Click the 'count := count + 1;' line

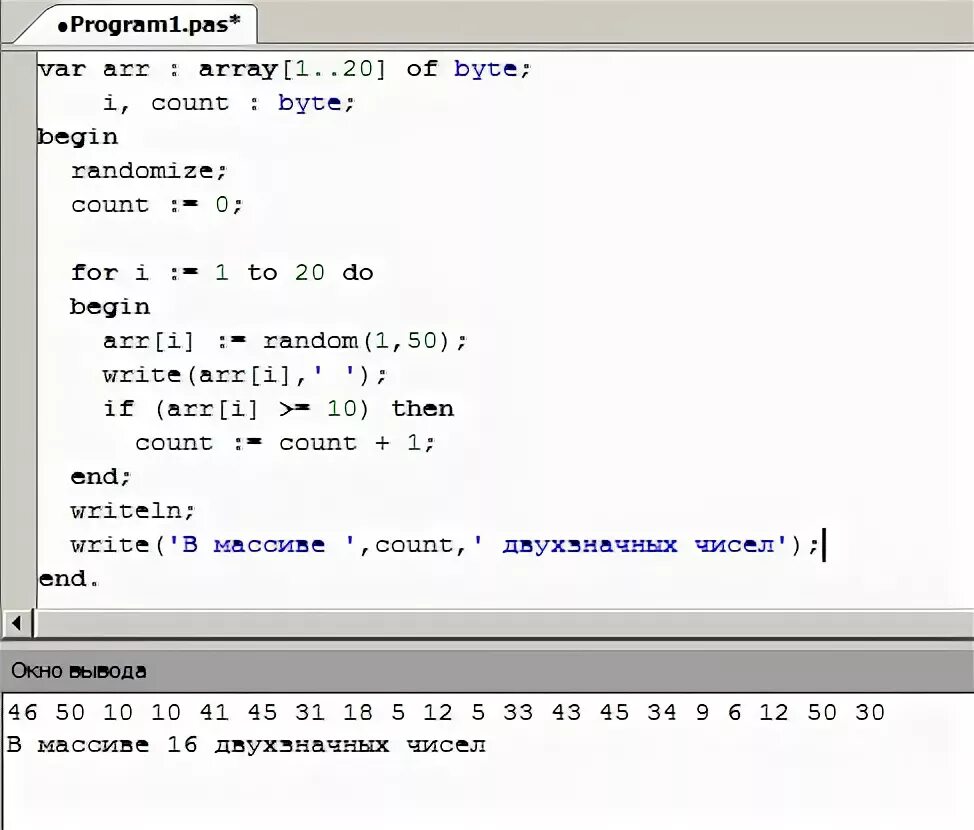[x=285, y=443]
